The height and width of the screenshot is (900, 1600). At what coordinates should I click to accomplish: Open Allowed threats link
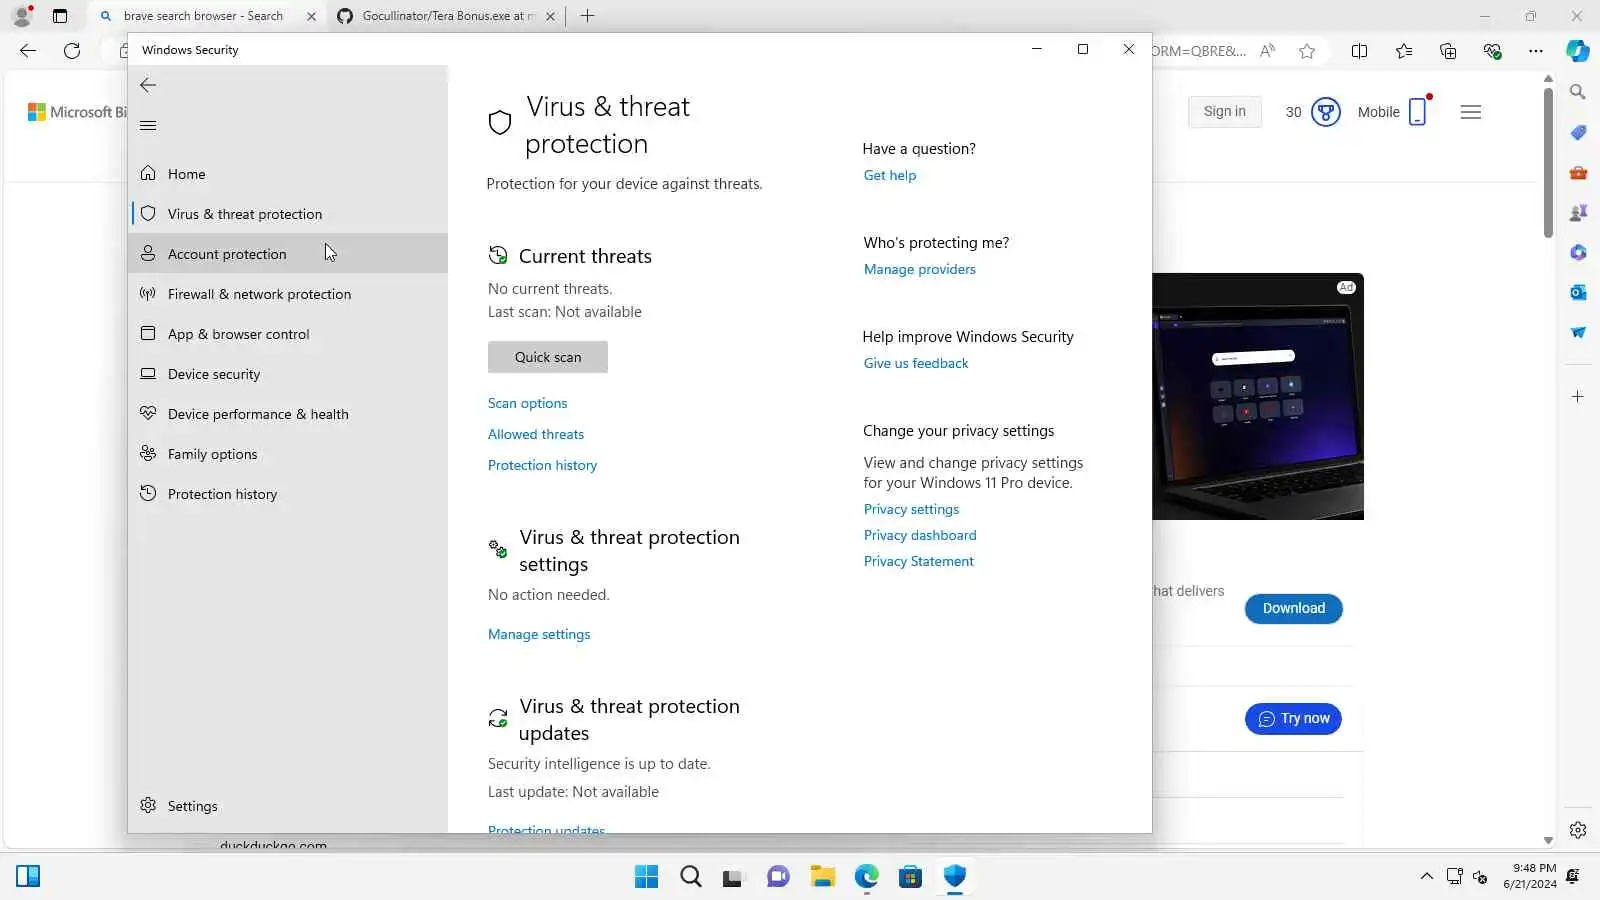pyautogui.click(x=536, y=434)
